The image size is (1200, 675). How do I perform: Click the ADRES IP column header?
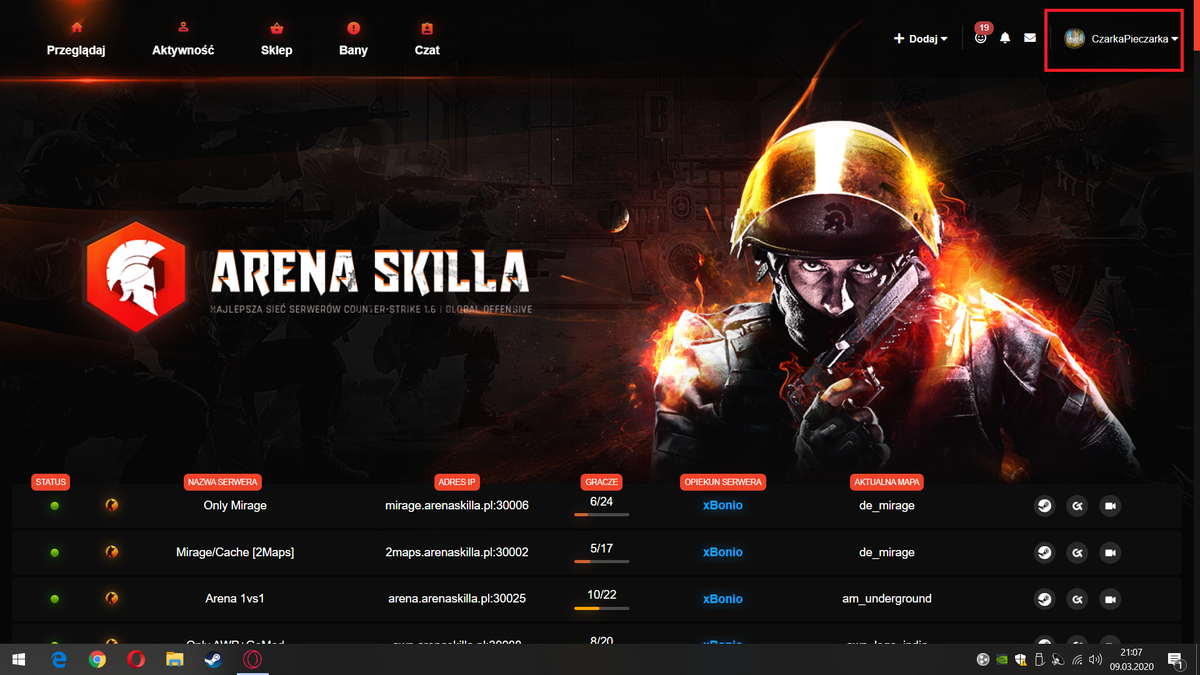[x=457, y=482]
